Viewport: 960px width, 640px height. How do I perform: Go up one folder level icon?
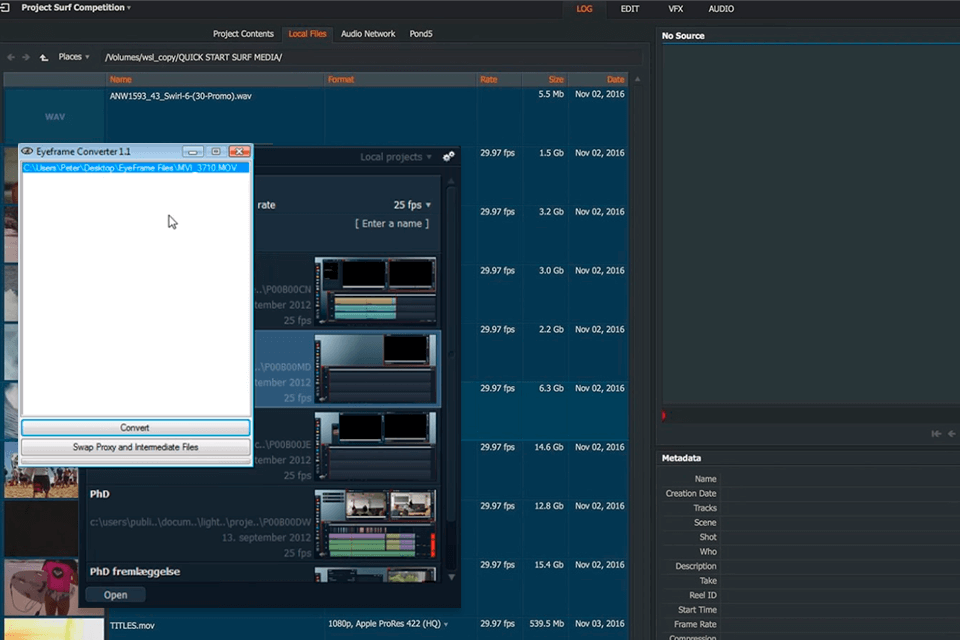[x=43, y=57]
